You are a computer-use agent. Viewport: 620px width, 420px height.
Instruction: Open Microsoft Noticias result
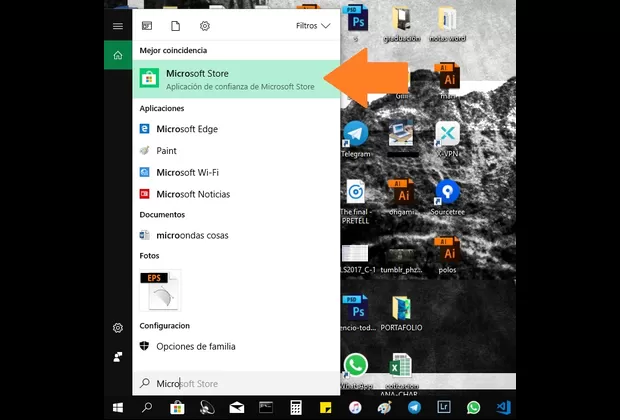[x=236, y=194]
